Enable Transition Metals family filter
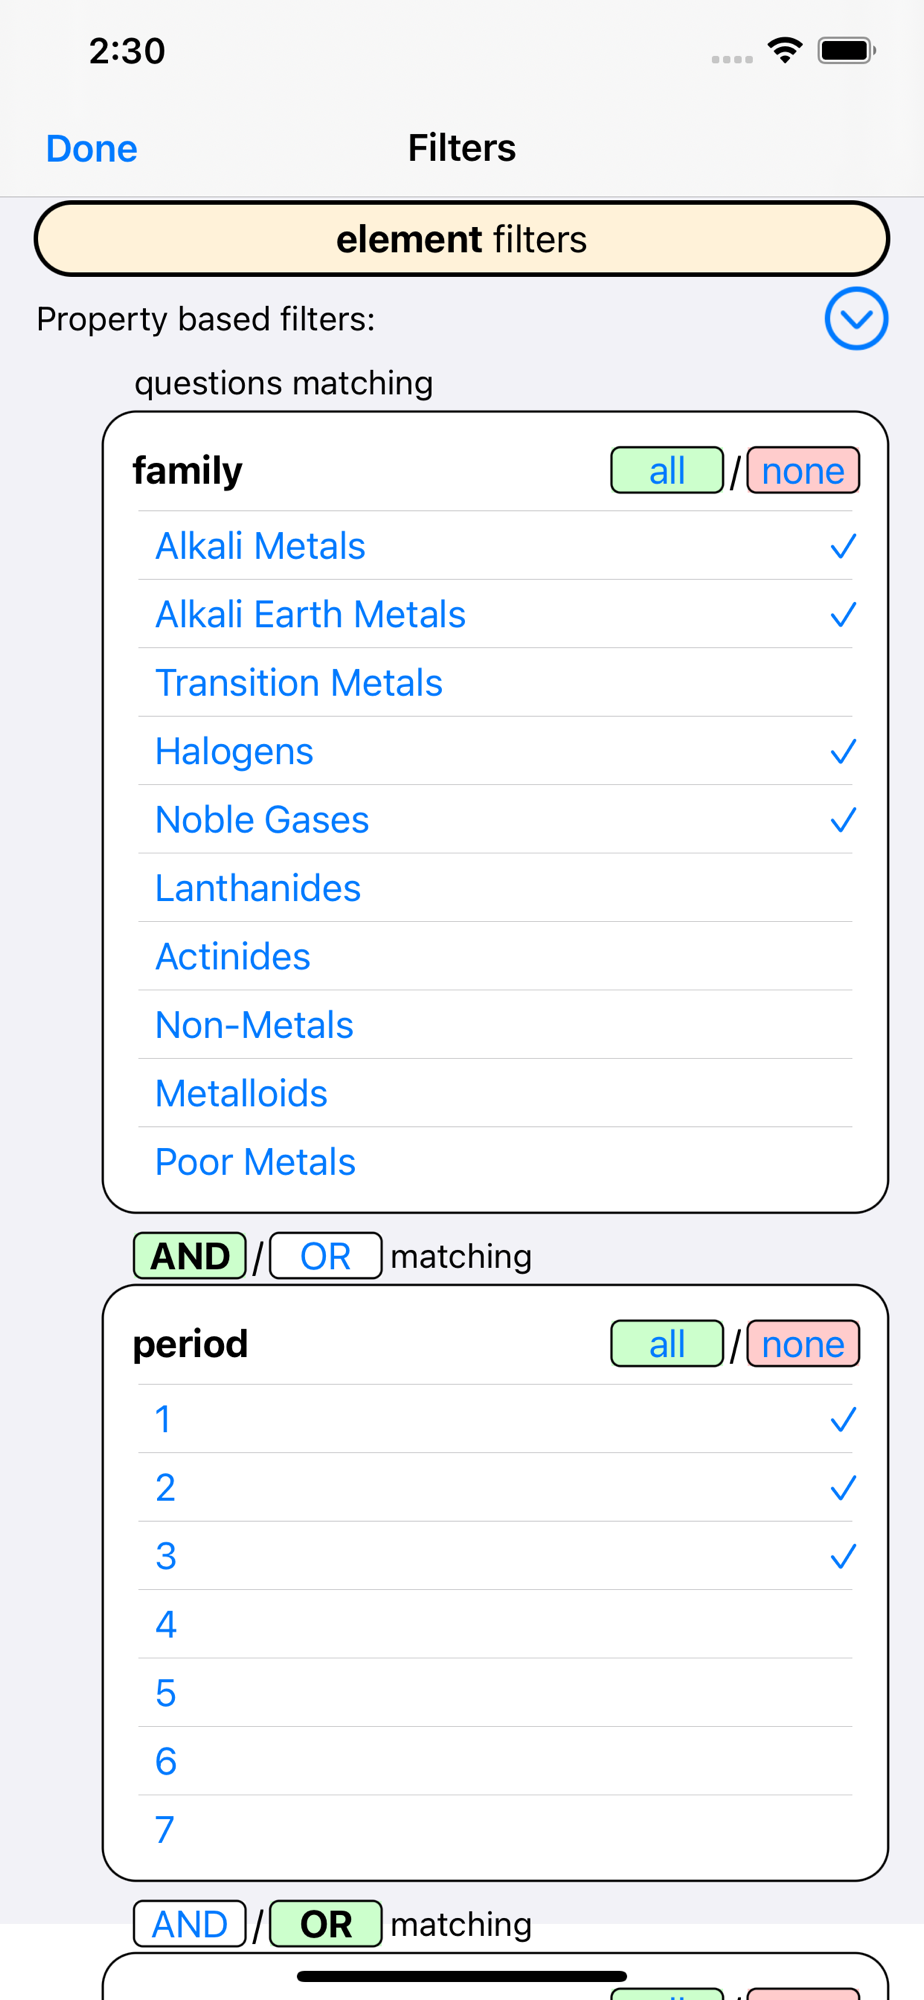The image size is (924, 2000). 495,683
